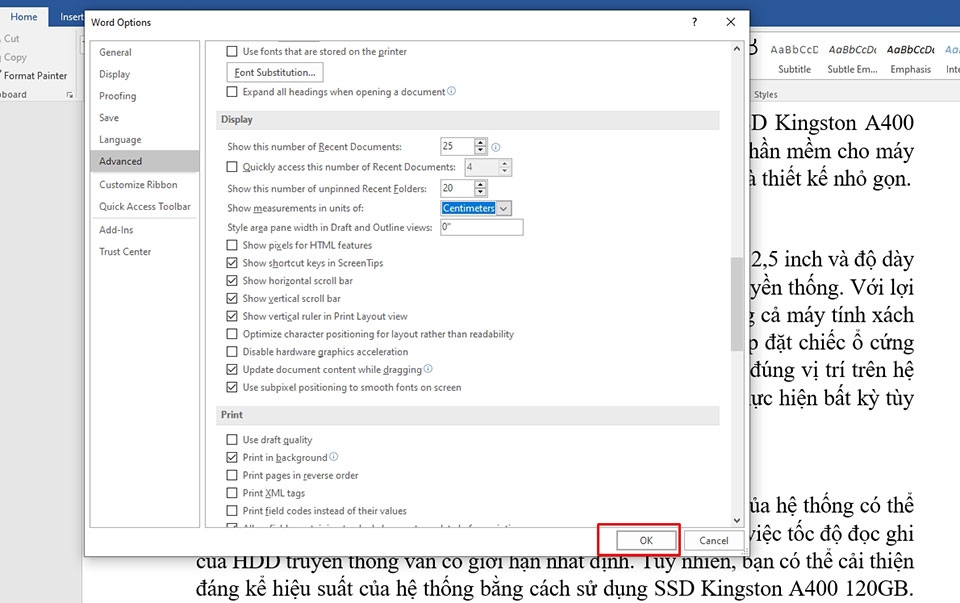The height and width of the screenshot is (603, 960).
Task: Click info icon beside Update document content
Action: [428, 369]
